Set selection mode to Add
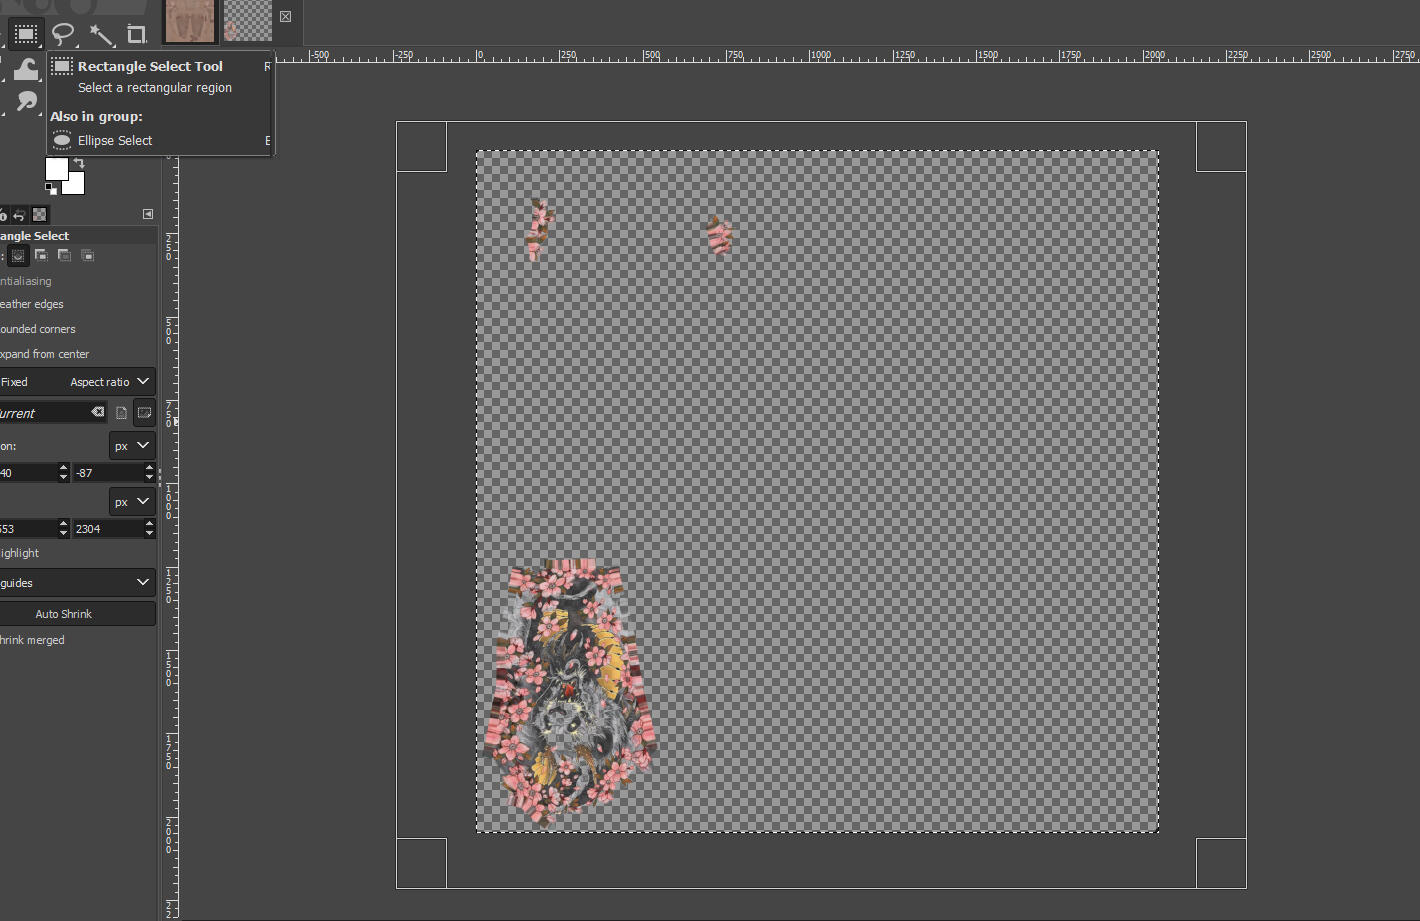The width and height of the screenshot is (1420, 921). click(40, 255)
